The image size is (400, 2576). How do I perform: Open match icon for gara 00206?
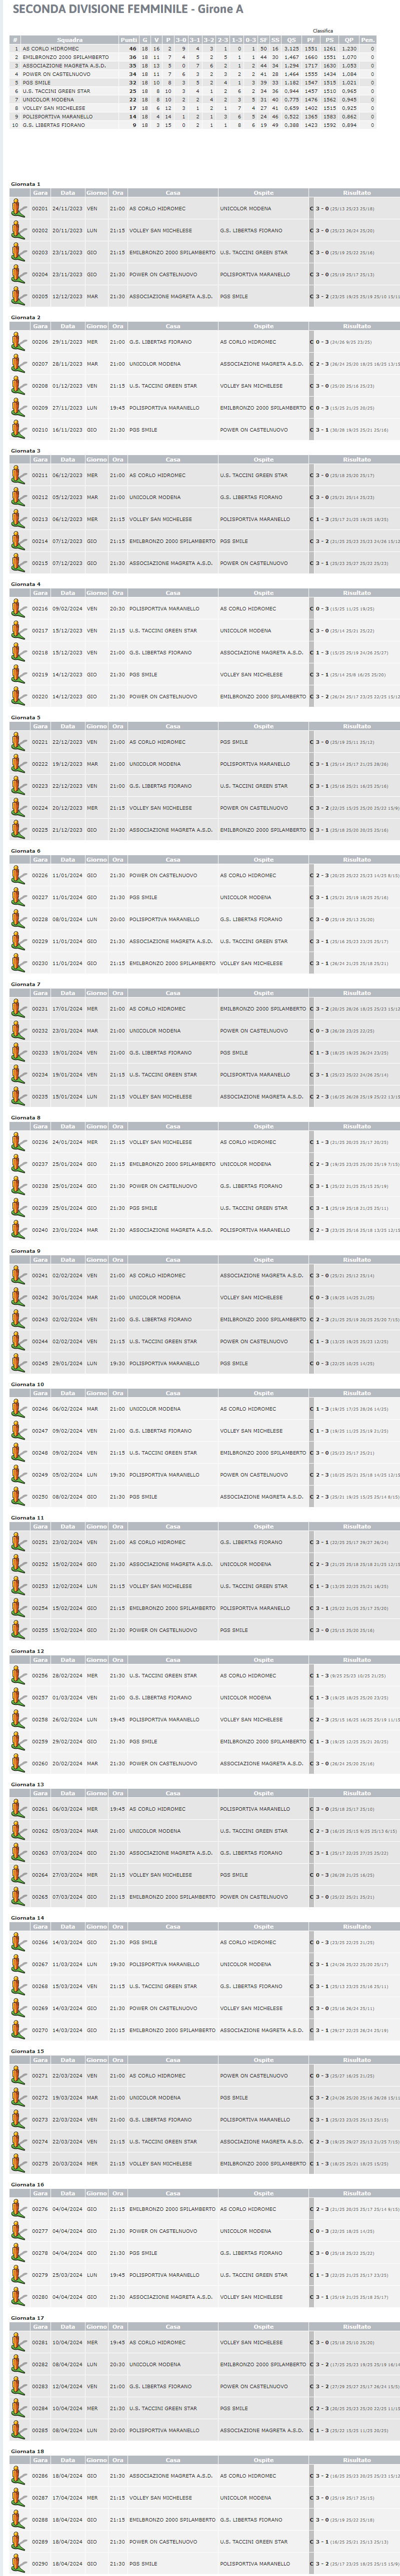click(18, 342)
